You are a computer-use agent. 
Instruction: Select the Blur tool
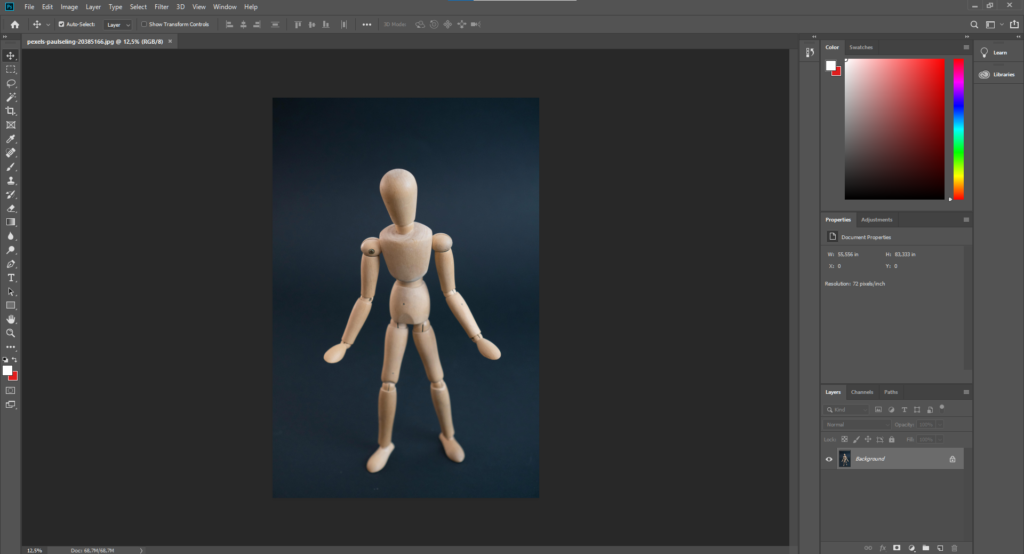pos(10,236)
